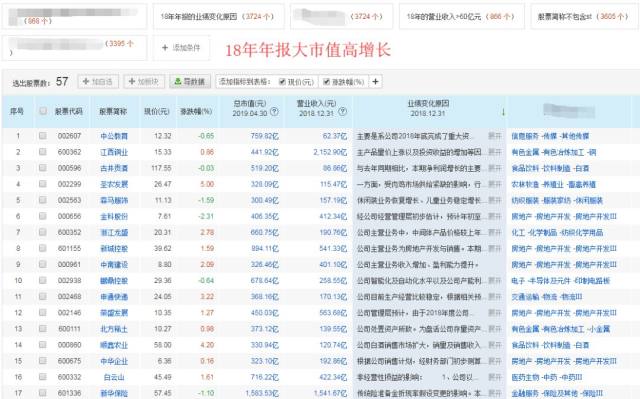Click the 加自选 button

(98, 82)
